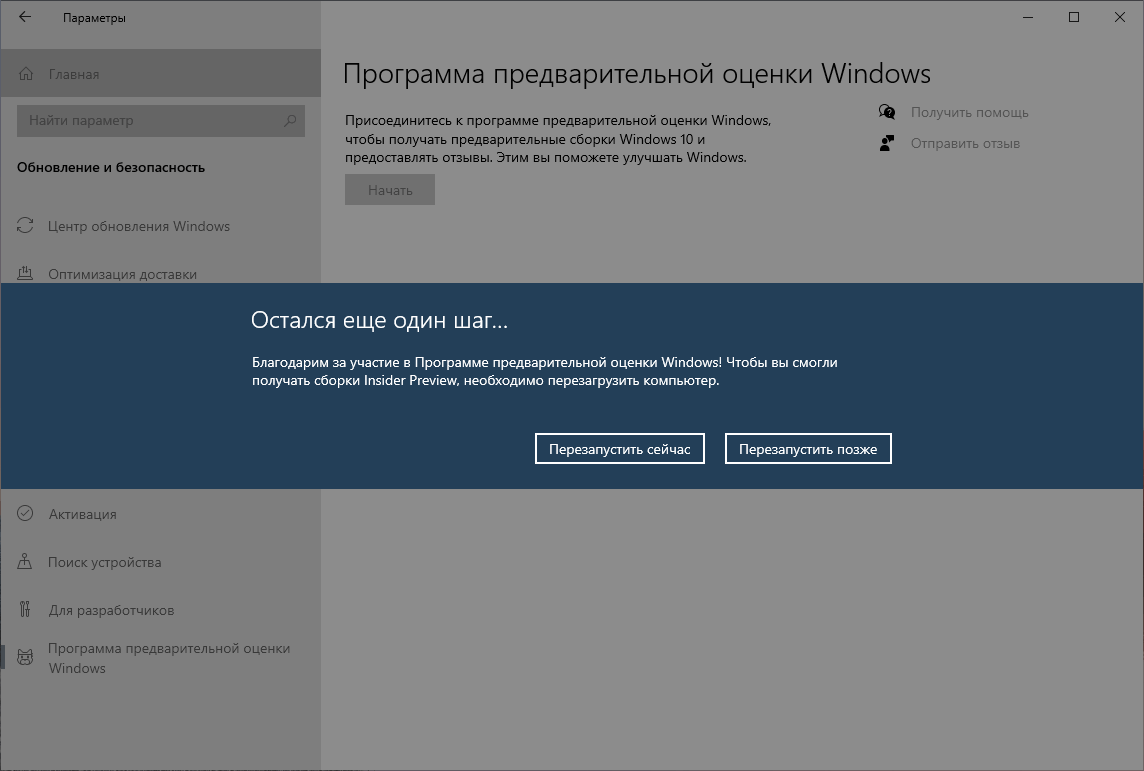Select Оптимизация доставки in the sidebar
Screen dimensions: 1144x771
click(x=161, y=274)
